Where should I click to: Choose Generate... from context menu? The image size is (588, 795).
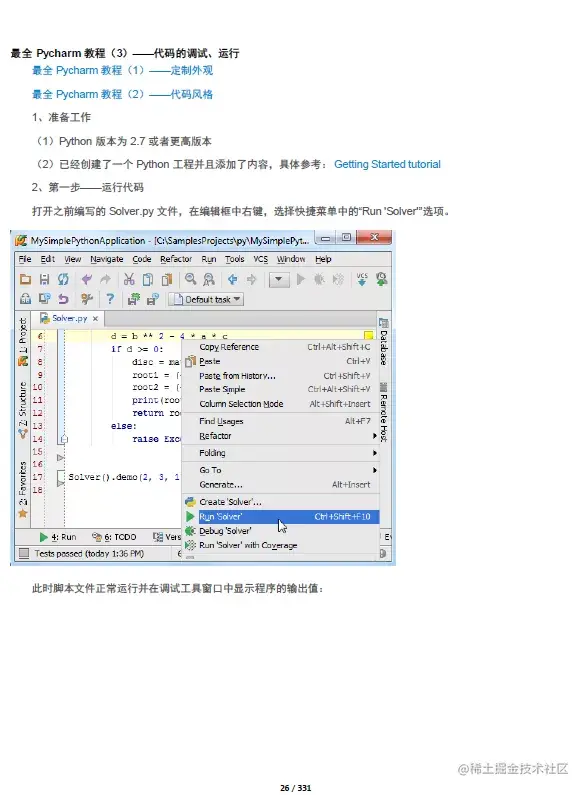[x=281, y=485]
